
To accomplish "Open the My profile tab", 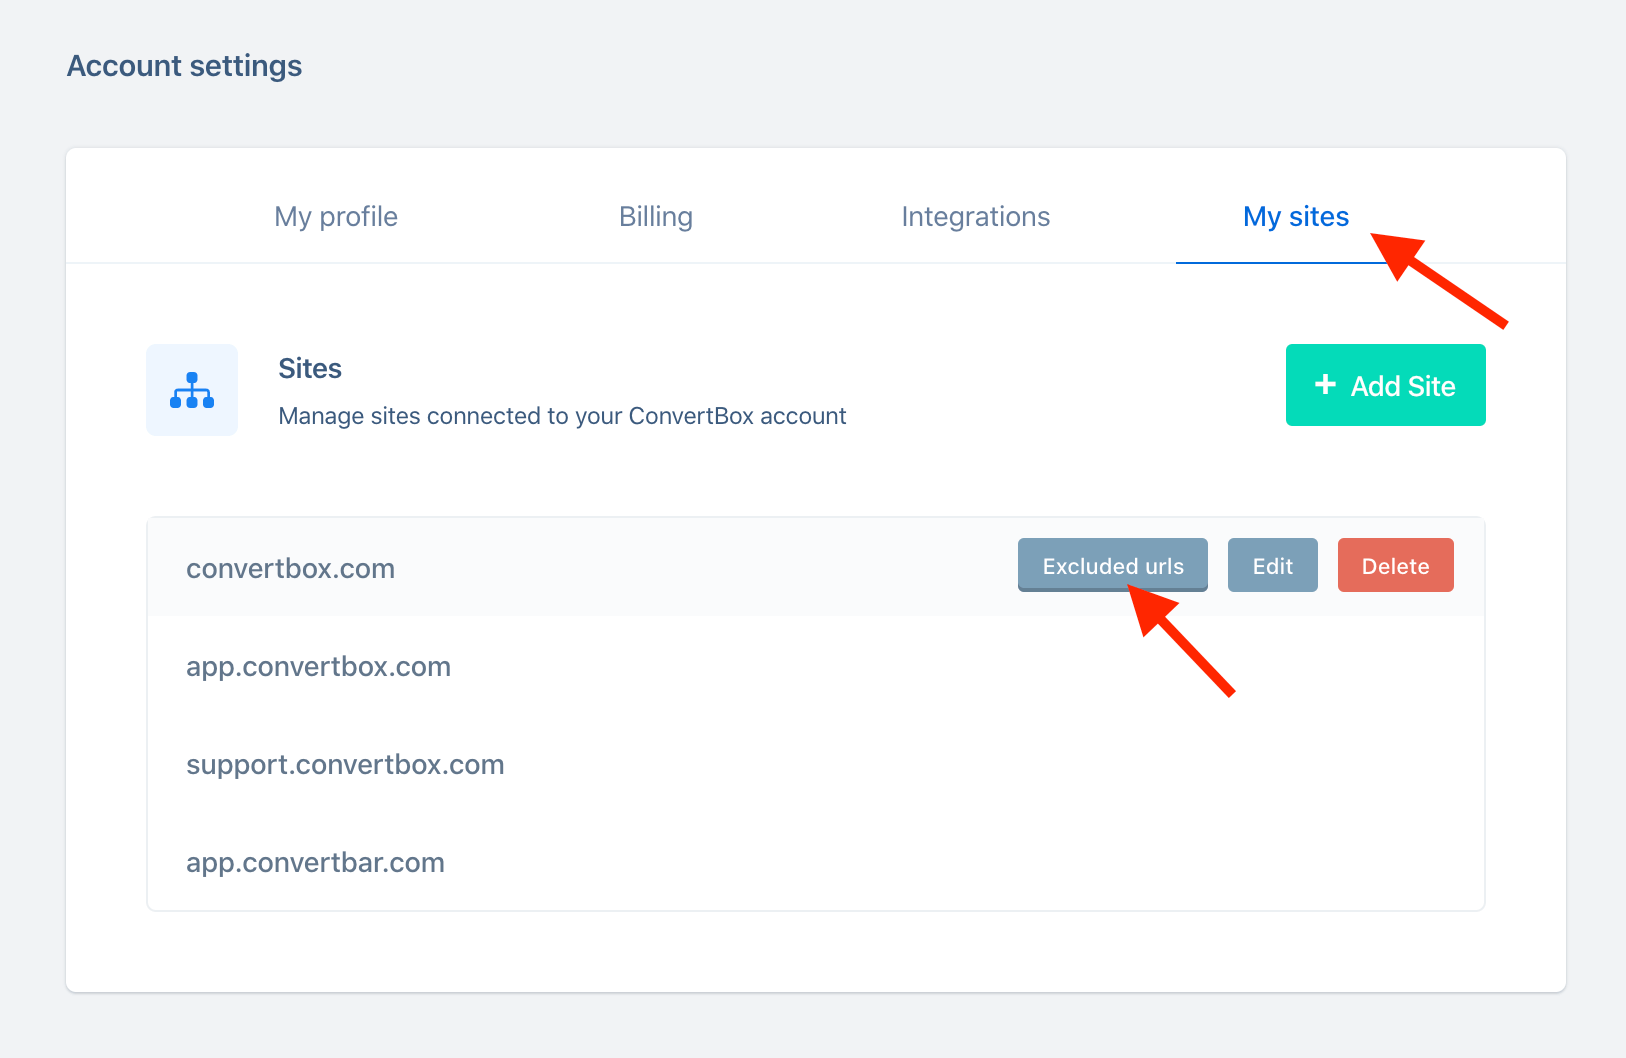I will pos(336,217).
